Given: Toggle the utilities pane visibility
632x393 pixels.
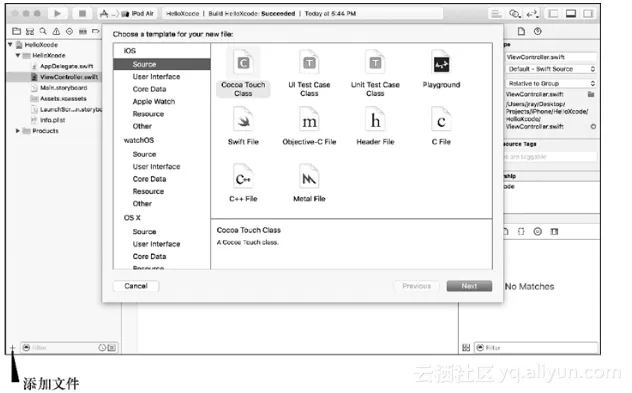Looking at the screenshot, I should 588,14.
